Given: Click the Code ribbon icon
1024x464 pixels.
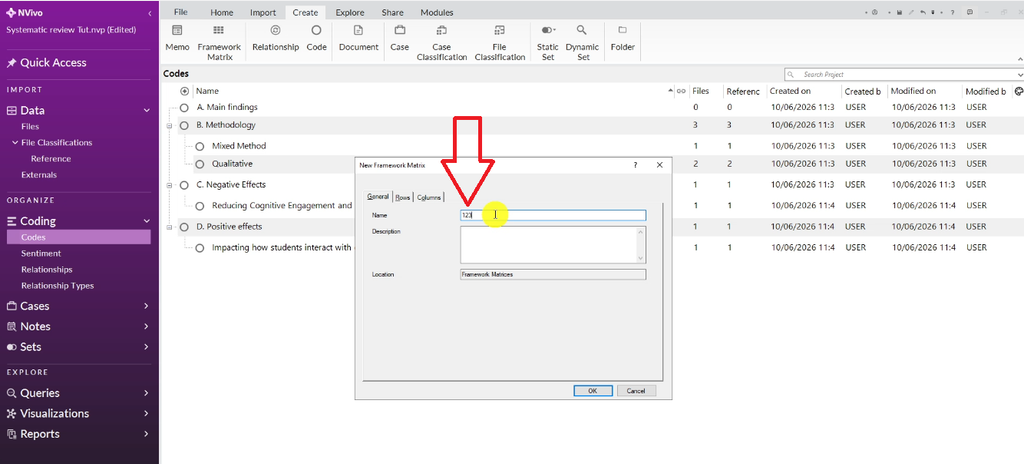Looking at the screenshot, I should point(316,30).
